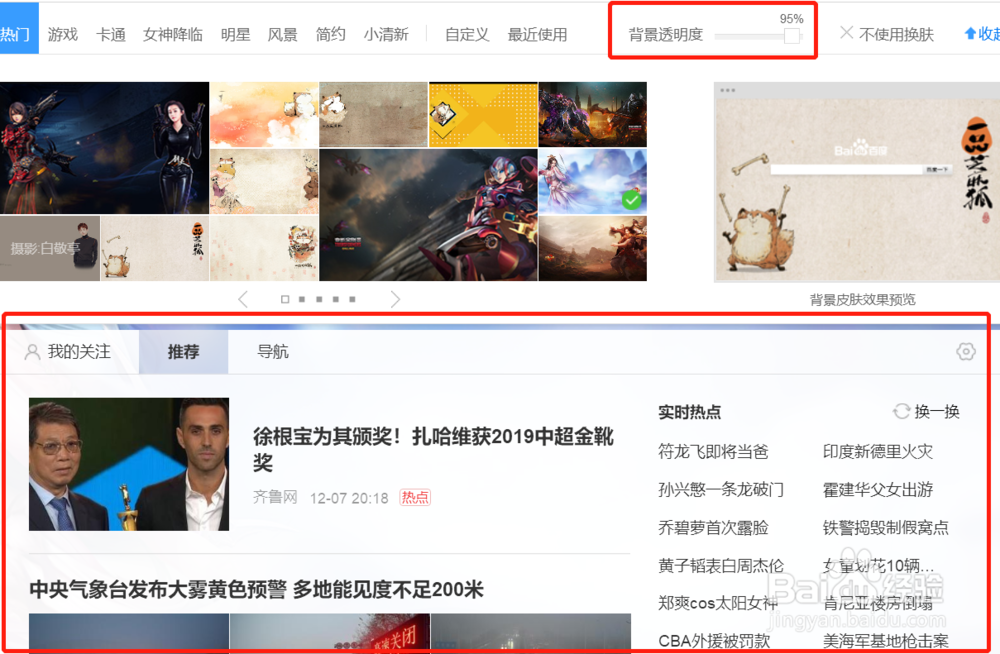Open the award ceremony news photo
The height and width of the screenshot is (654, 1000).
[129, 464]
